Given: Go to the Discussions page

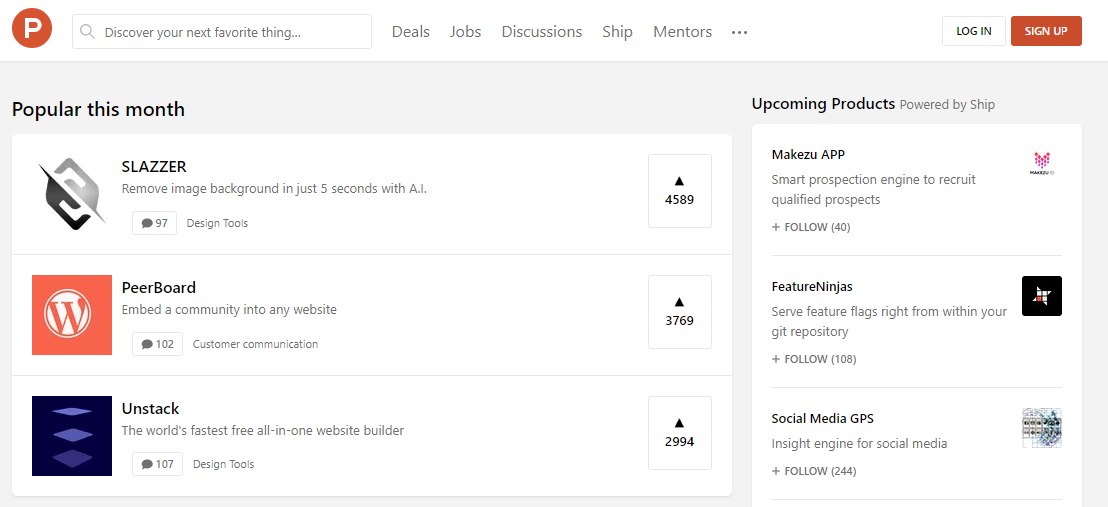Looking at the screenshot, I should point(542,32).
